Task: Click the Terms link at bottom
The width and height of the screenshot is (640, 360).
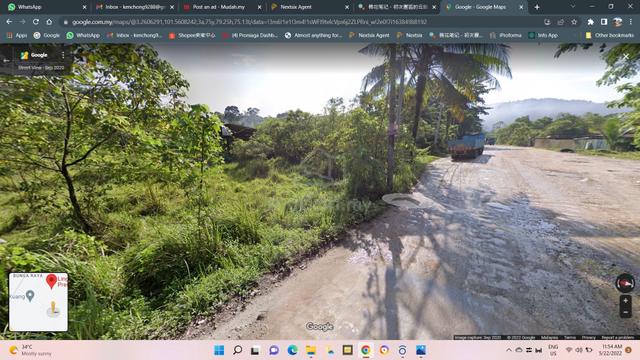Action: click(569, 338)
